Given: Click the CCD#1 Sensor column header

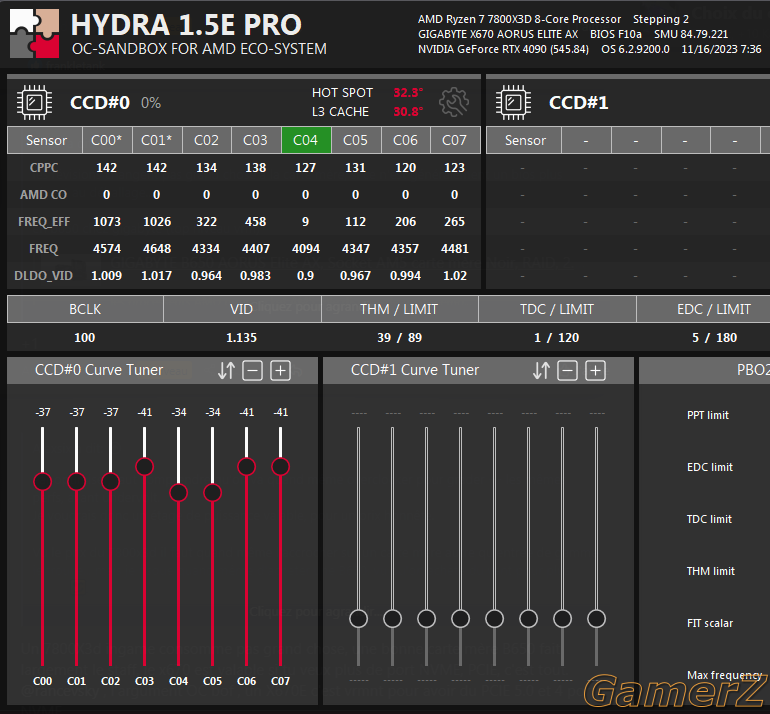Looking at the screenshot, I should click(x=525, y=140).
